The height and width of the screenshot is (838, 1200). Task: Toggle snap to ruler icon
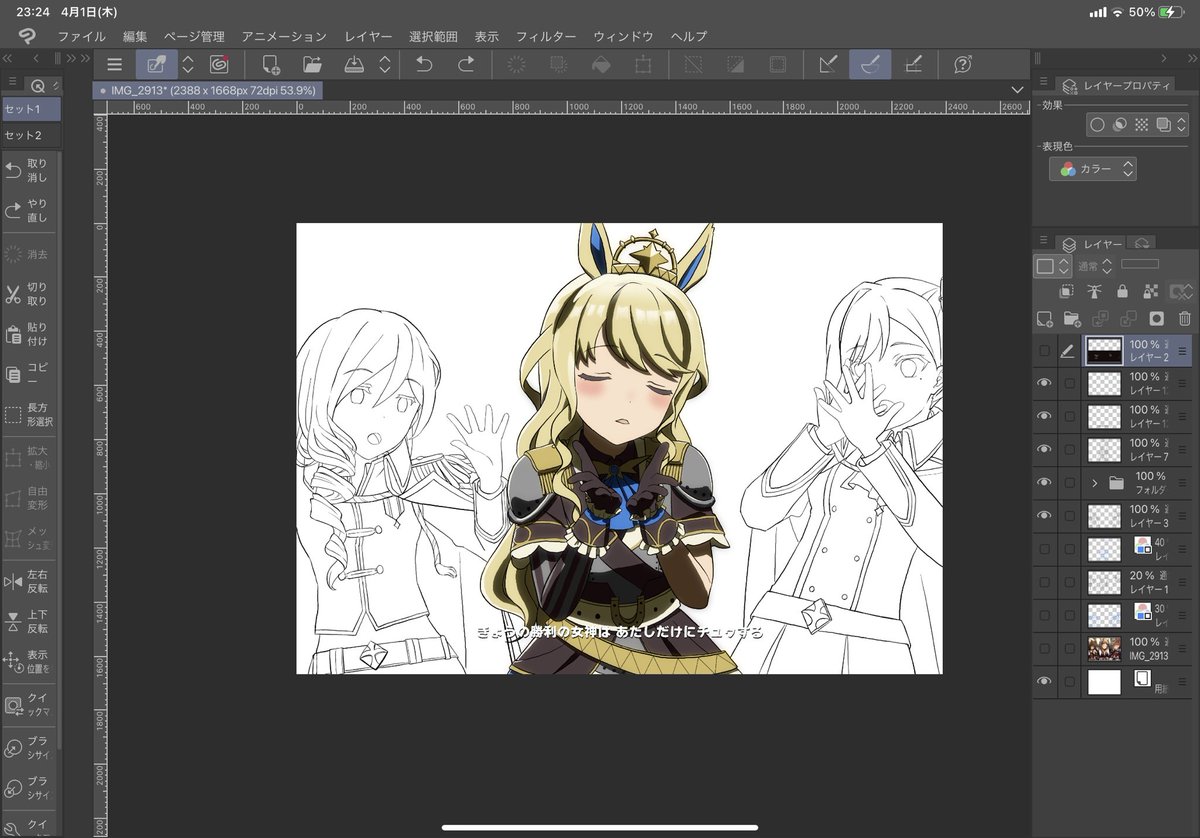pyautogui.click(x=828, y=65)
